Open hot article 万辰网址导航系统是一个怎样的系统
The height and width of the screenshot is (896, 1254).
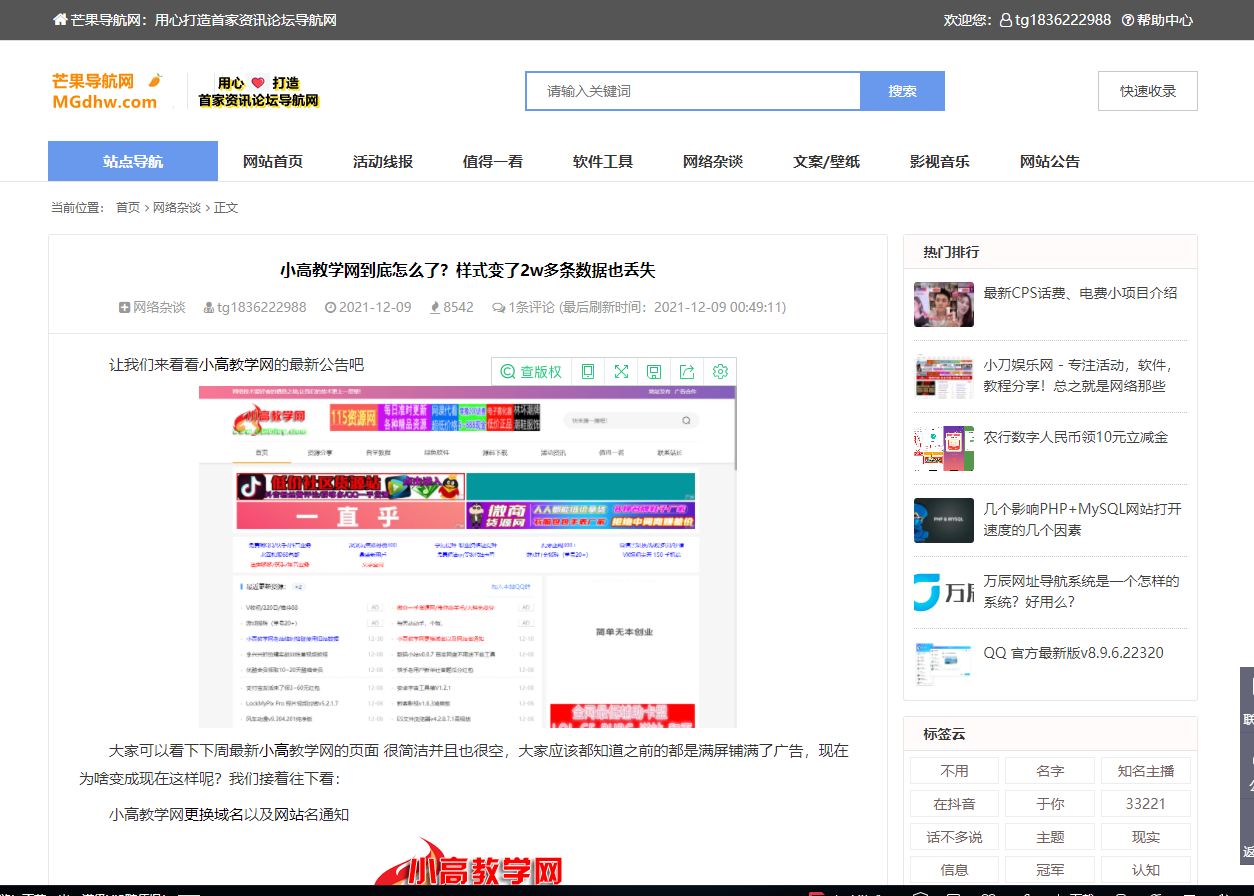(1081, 592)
